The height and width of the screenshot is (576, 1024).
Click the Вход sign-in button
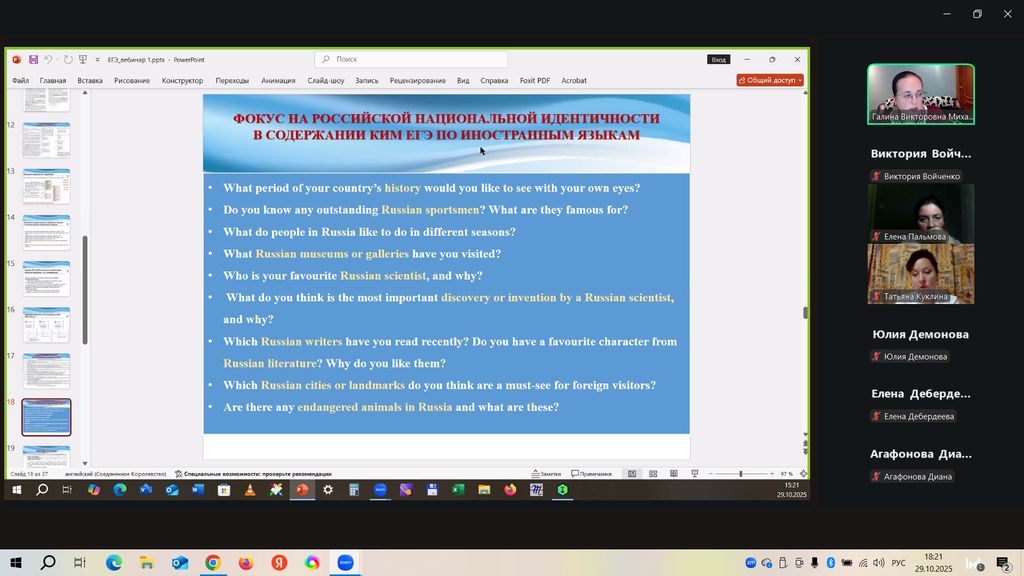(718, 60)
